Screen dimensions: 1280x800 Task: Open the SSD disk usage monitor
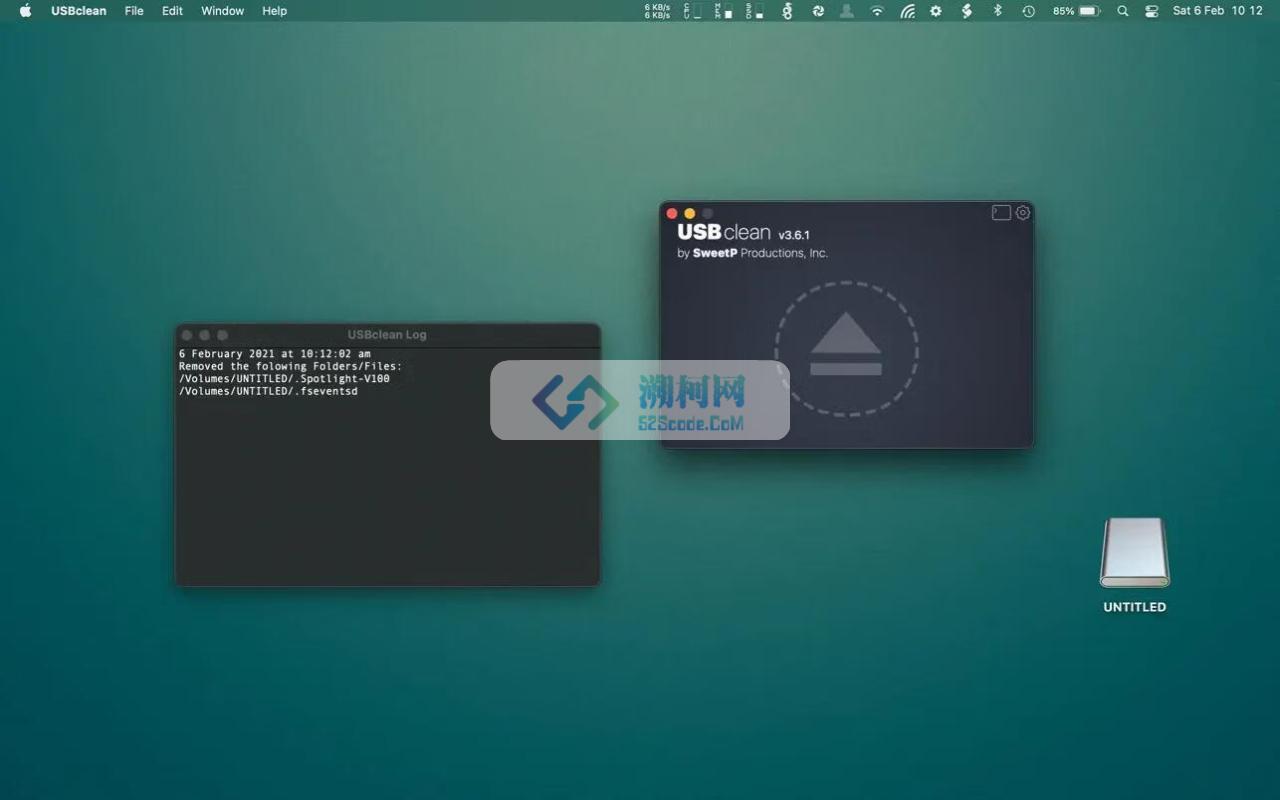pyautogui.click(x=754, y=11)
